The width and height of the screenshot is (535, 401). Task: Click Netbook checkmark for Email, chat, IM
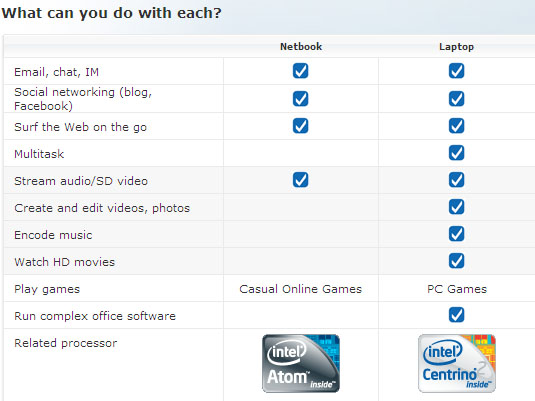pos(301,71)
